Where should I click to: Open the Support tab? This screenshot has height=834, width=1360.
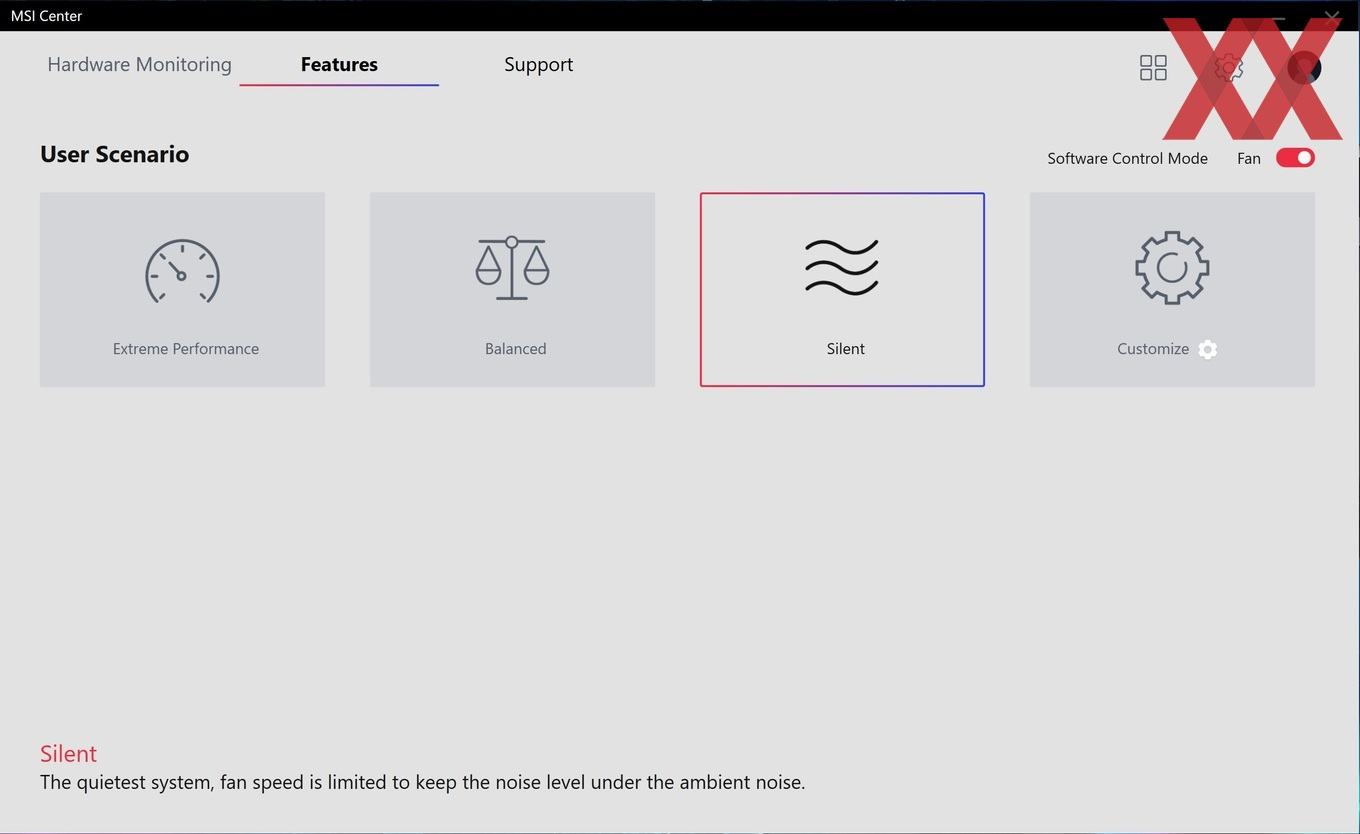[x=538, y=64]
